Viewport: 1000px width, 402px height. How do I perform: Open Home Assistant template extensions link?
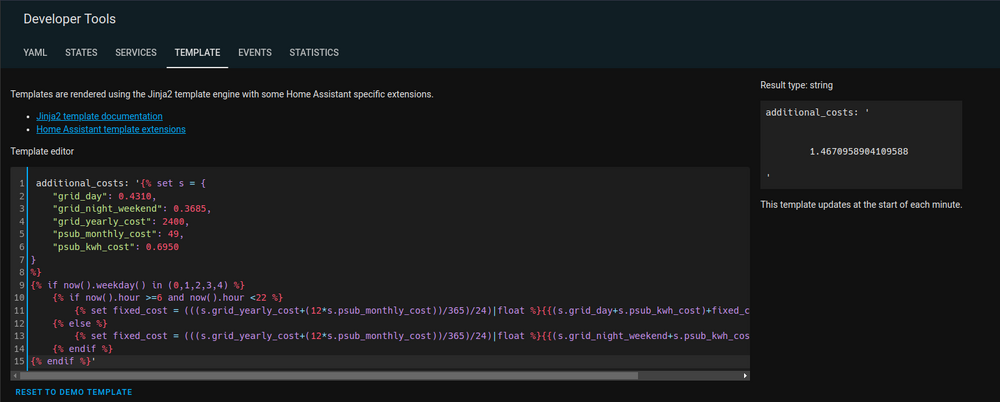coord(110,129)
